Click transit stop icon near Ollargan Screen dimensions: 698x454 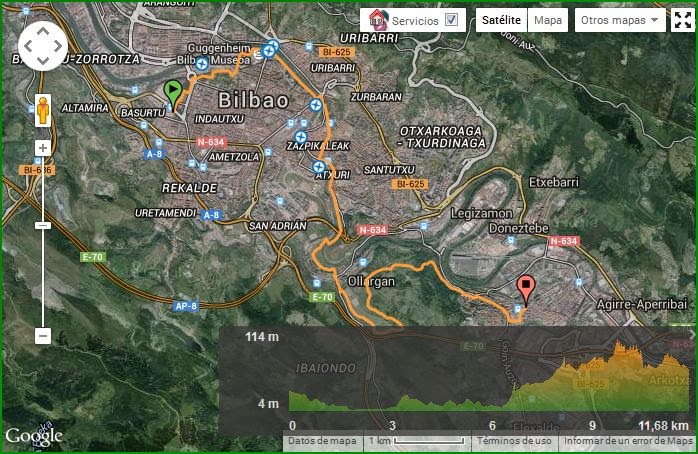click(x=363, y=262)
